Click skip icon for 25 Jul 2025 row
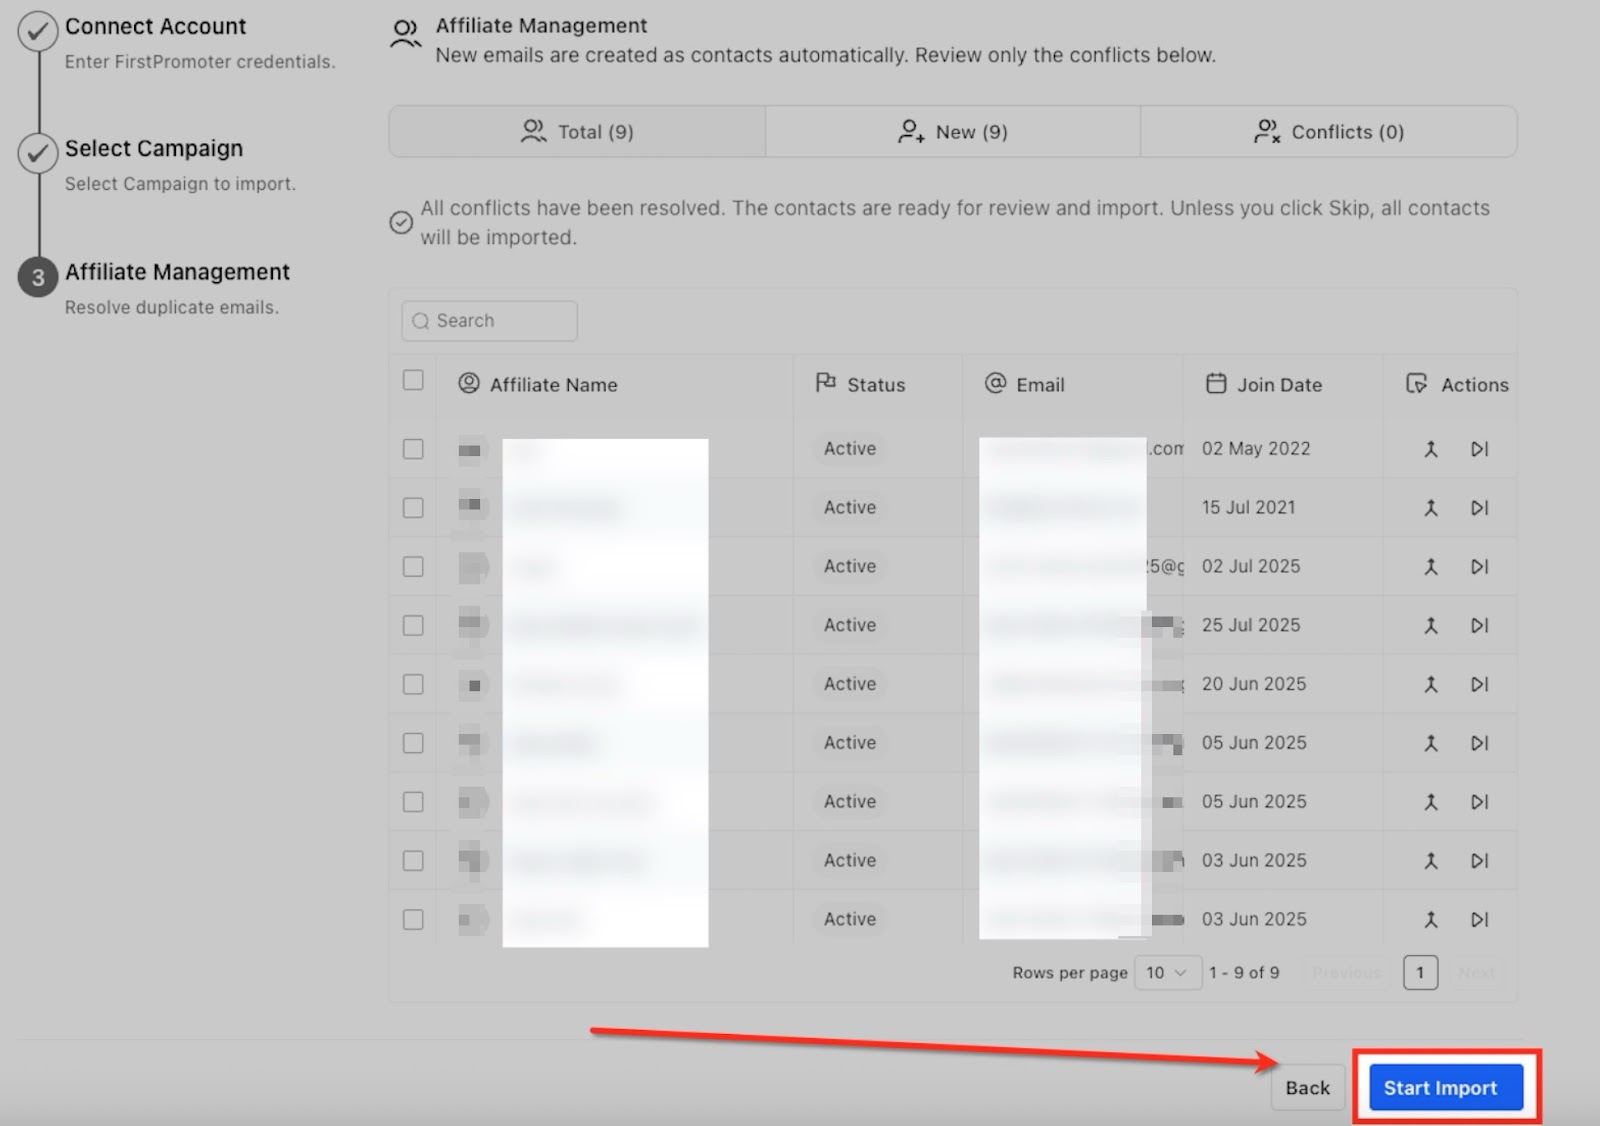This screenshot has width=1600, height=1126. [x=1479, y=626]
